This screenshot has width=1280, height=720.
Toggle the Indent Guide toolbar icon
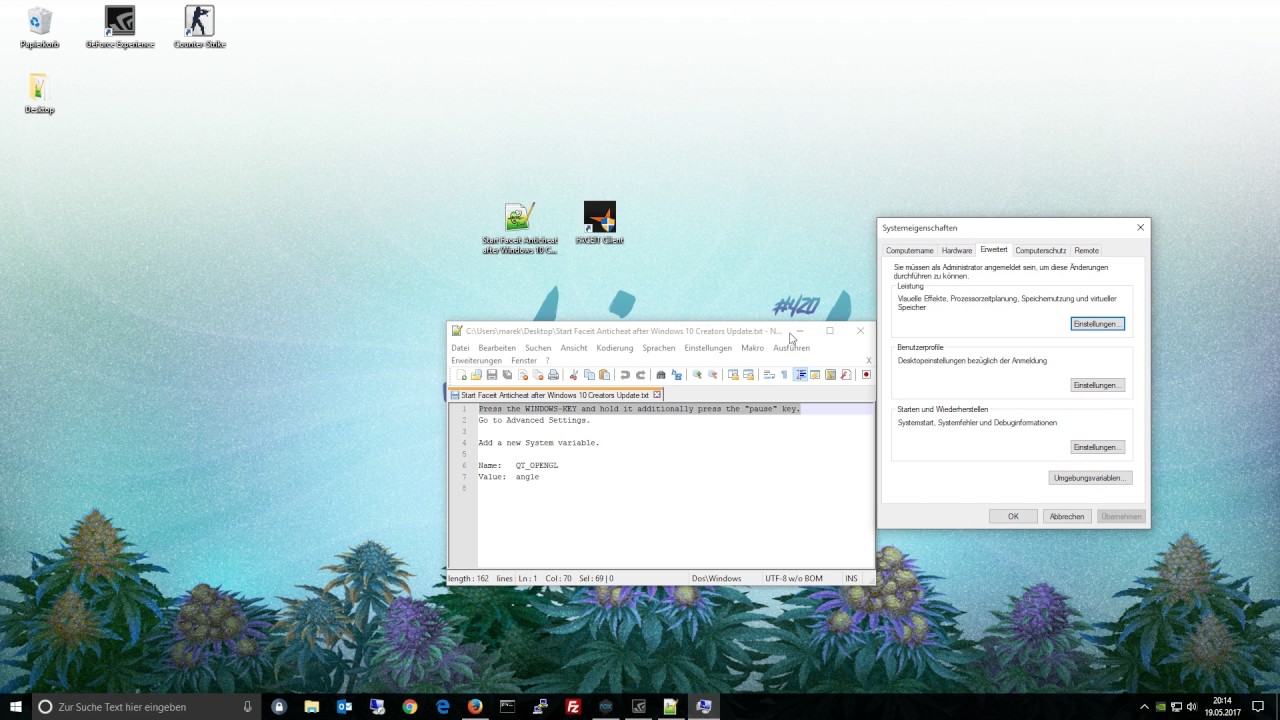800,375
